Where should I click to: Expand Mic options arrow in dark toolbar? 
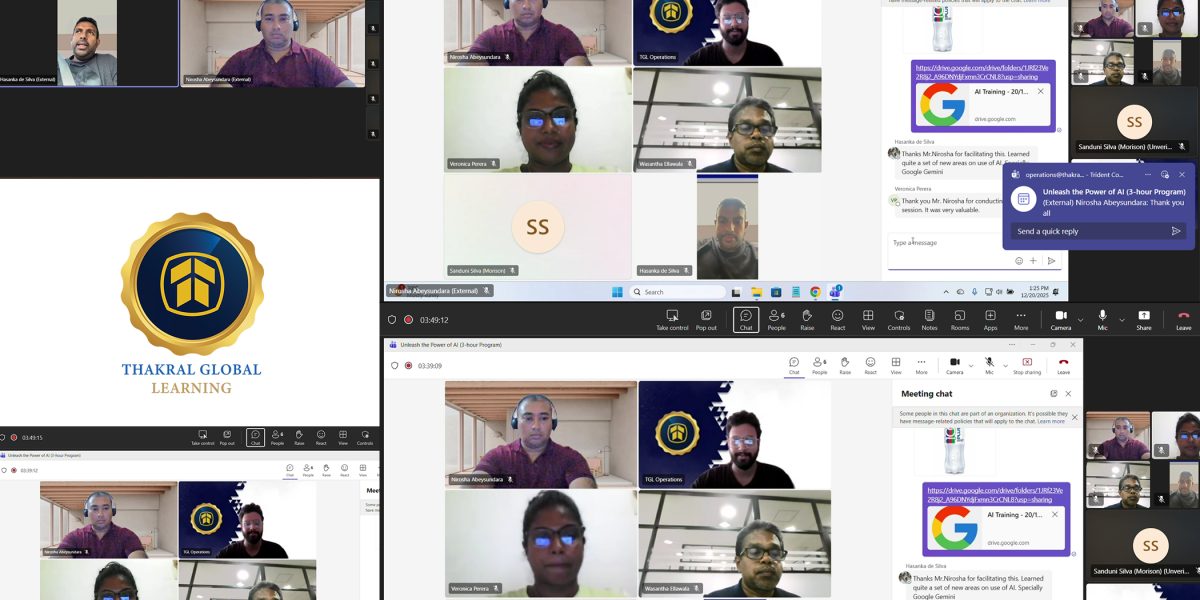tap(1121, 319)
